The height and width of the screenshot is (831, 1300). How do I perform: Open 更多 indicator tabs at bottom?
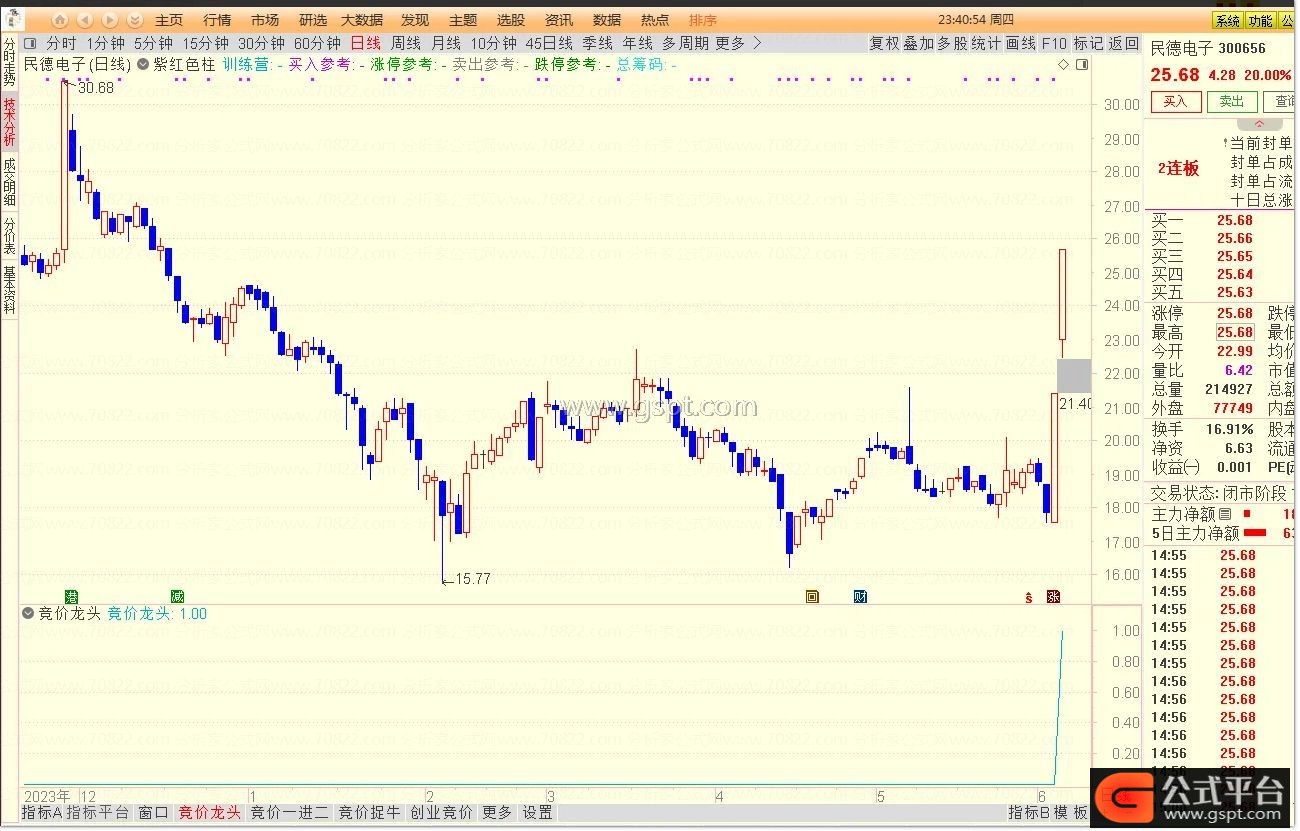[497, 812]
